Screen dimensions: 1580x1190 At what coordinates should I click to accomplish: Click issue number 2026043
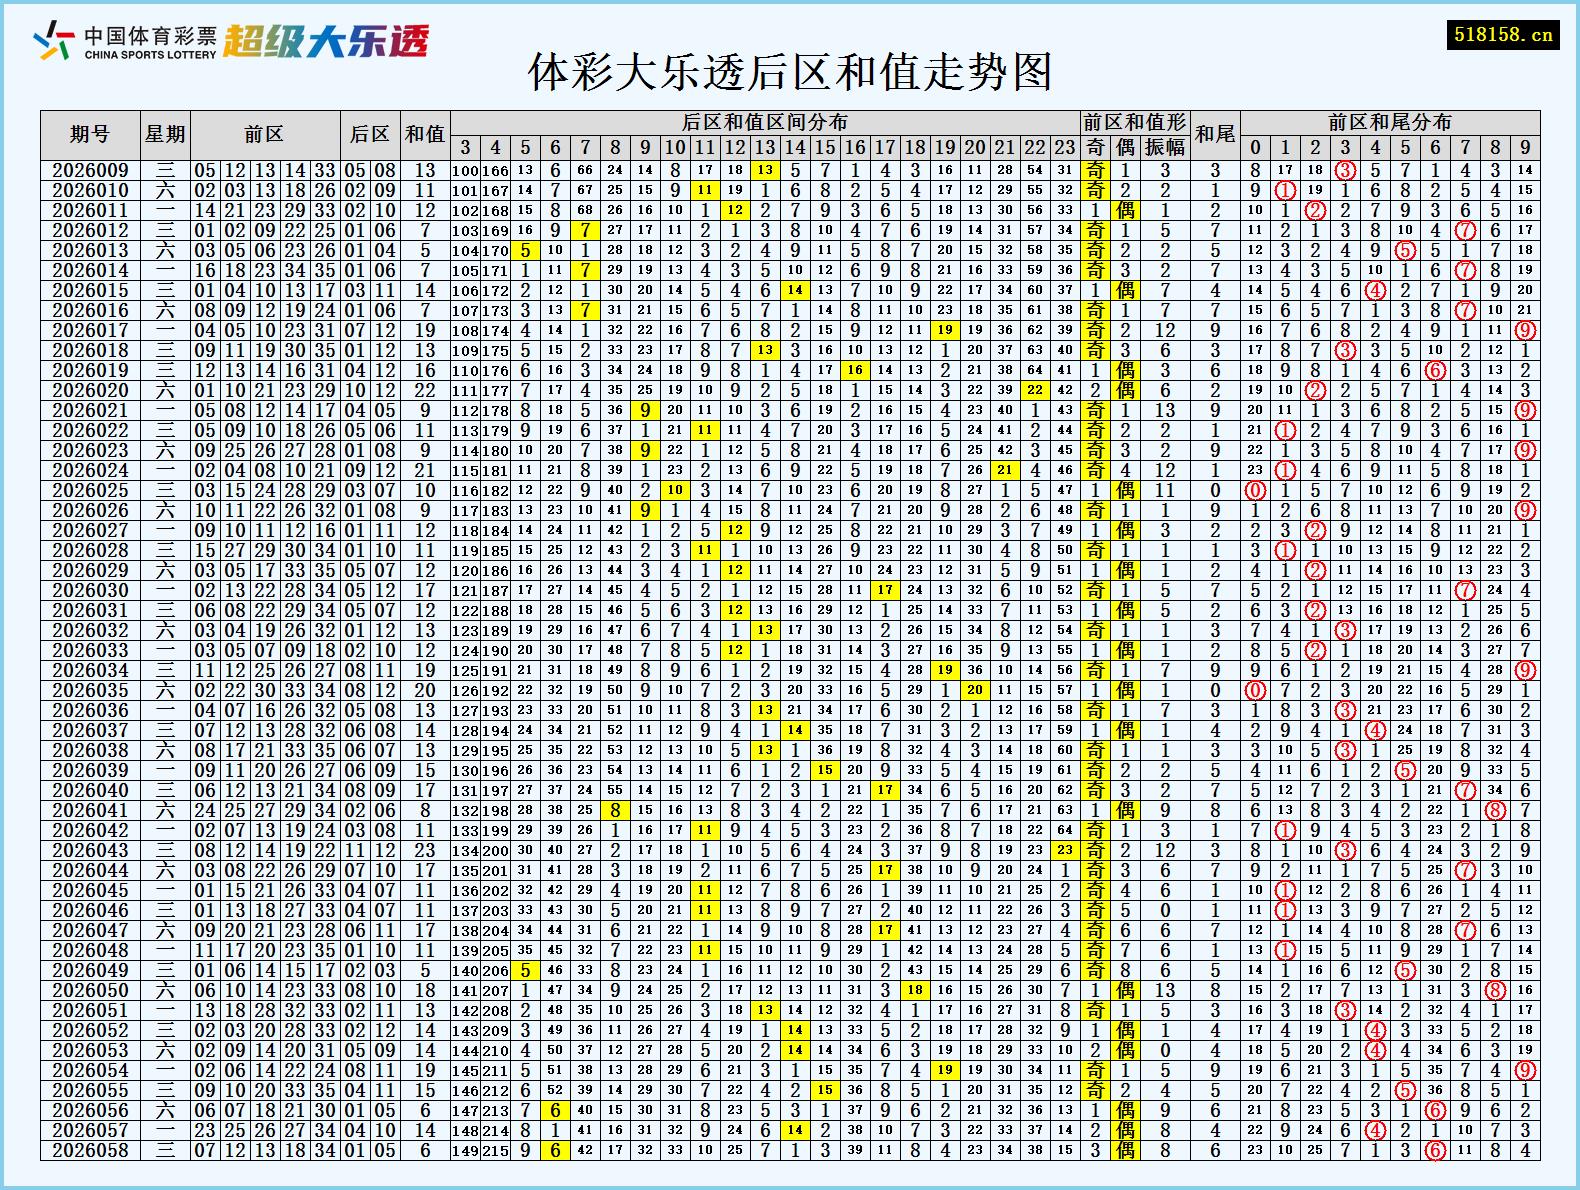coord(90,850)
